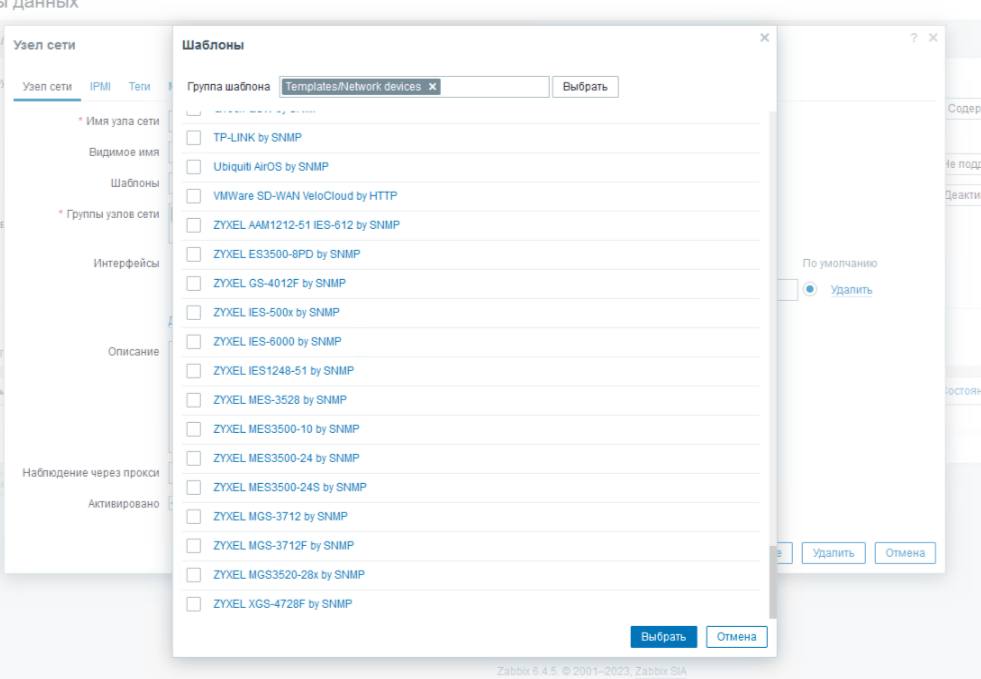Click Отмена in Шаблоны dialog
The width and height of the screenshot is (981, 679).
pos(736,636)
